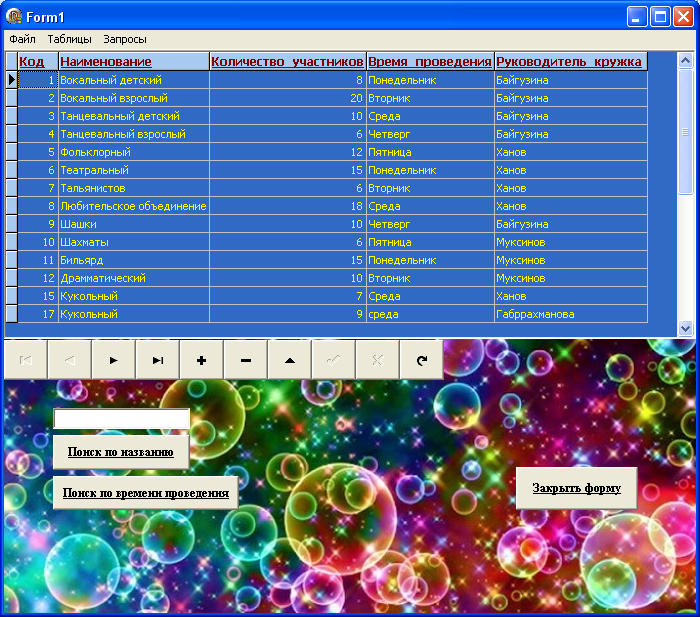
Task: Click Код cell with value 12
Action: (x=38, y=278)
